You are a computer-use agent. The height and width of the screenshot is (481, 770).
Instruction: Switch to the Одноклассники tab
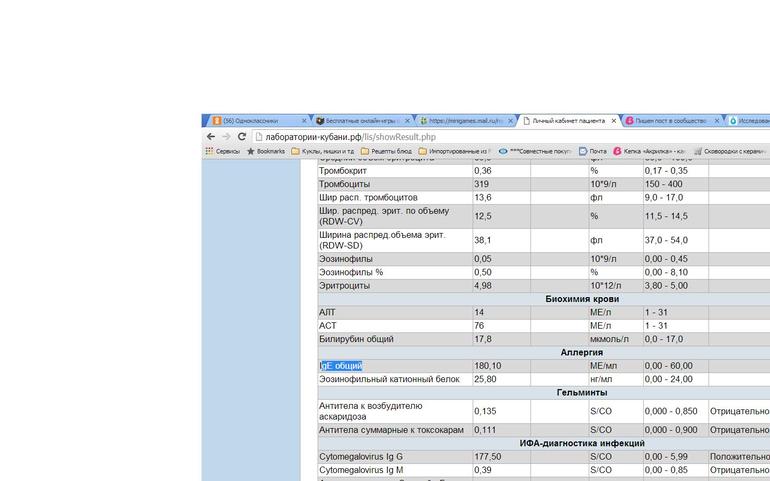click(x=250, y=121)
